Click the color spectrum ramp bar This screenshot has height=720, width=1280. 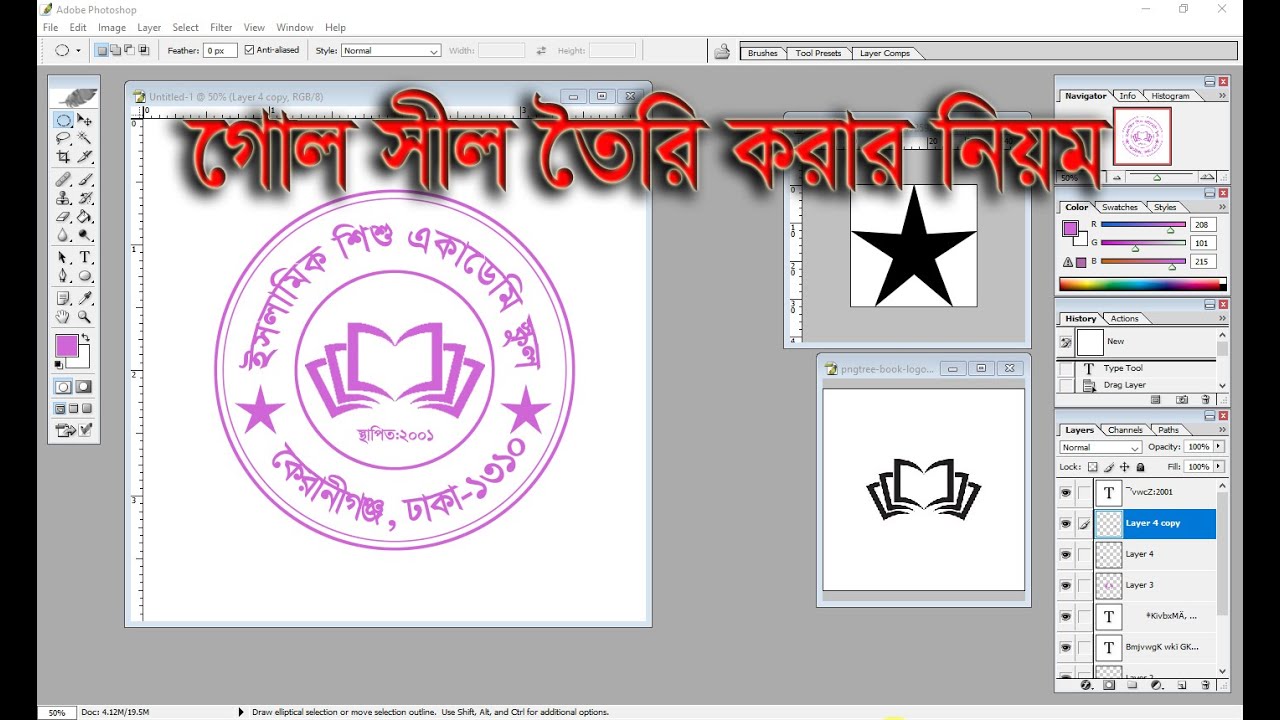pos(1142,285)
